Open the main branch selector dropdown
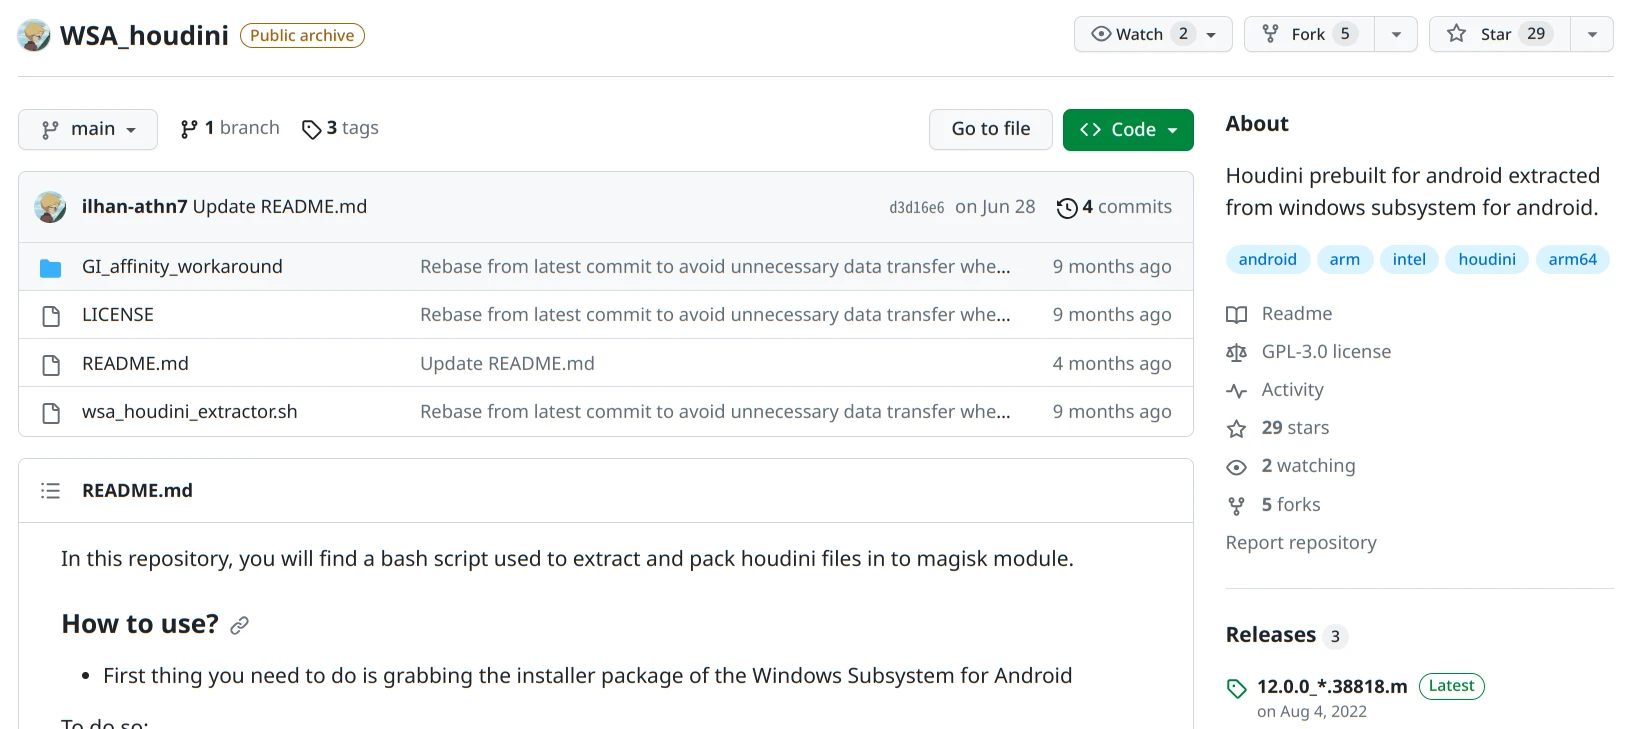This screenshot has height=729, width=1638. click(88, 129)
